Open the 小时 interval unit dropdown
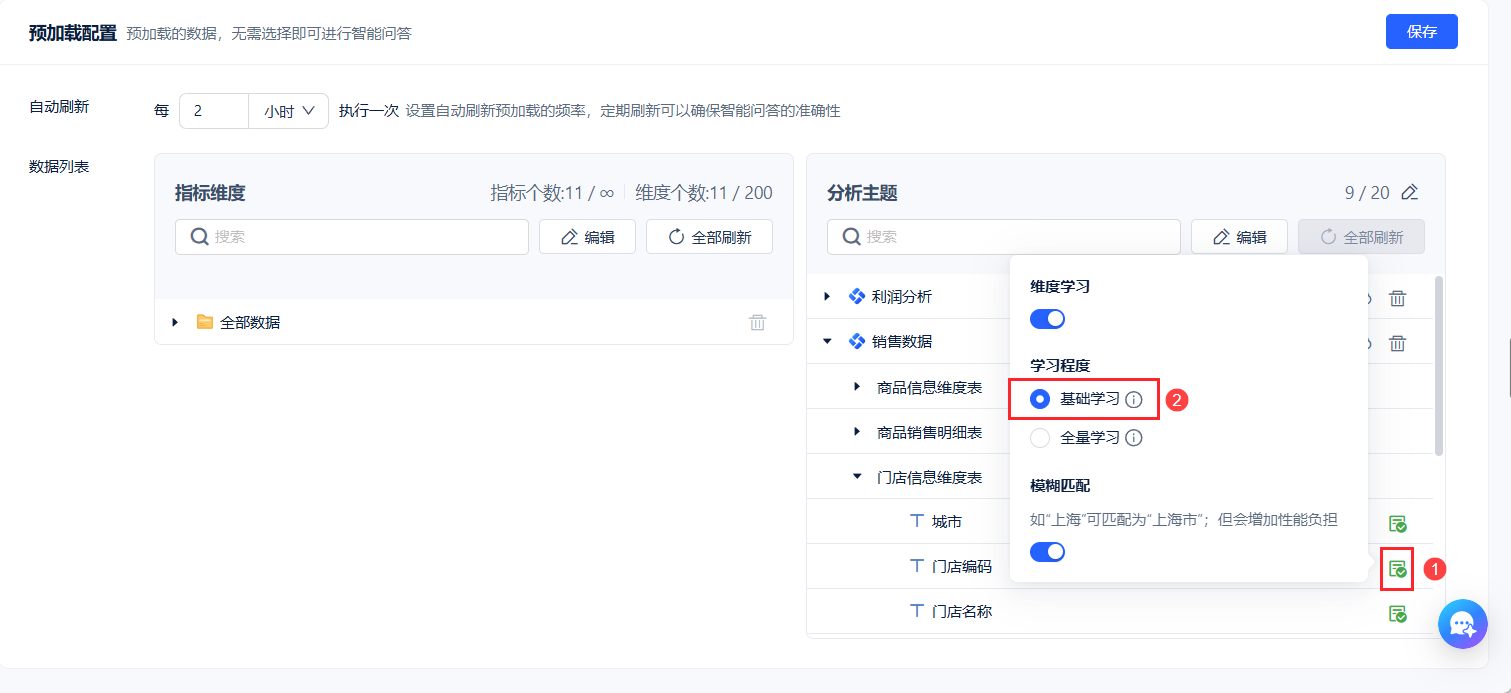Image resolution: width=1511 pixels, height=693 pixels. (289, 112)
